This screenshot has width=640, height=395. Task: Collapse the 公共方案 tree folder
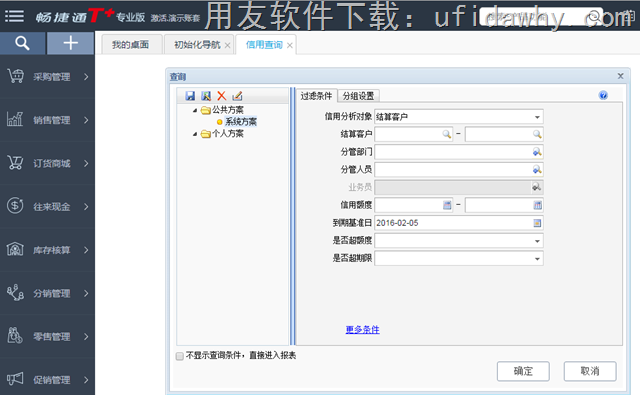tap(195, 110)
